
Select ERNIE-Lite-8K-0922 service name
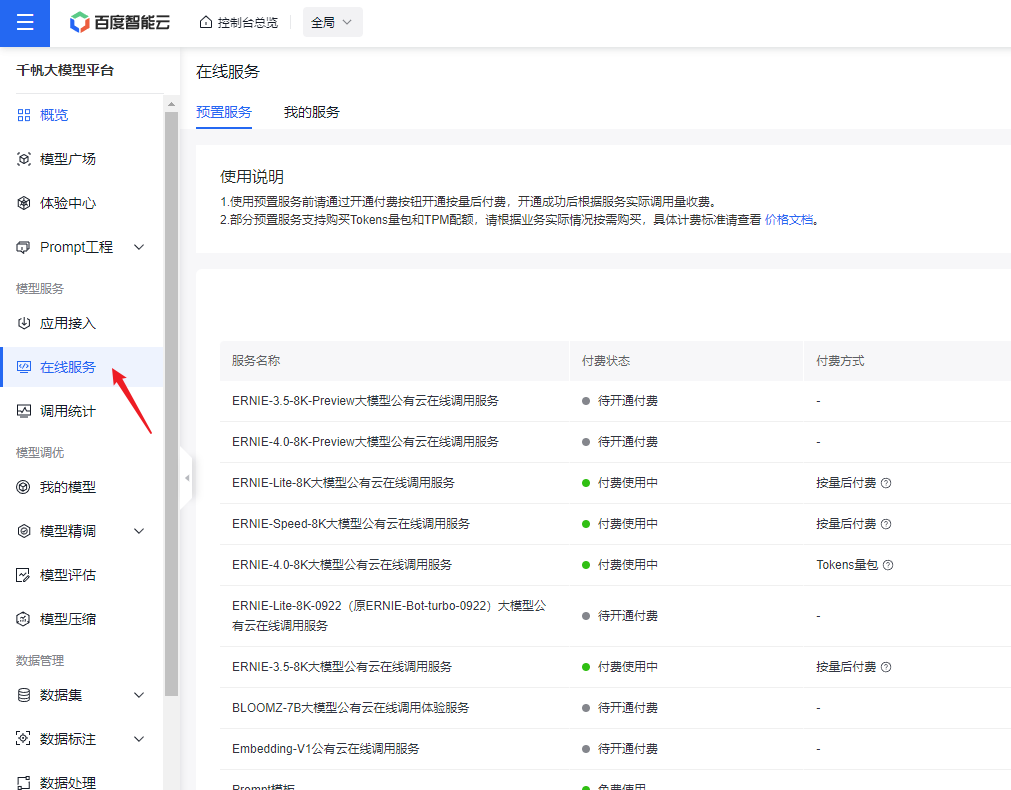389,616
